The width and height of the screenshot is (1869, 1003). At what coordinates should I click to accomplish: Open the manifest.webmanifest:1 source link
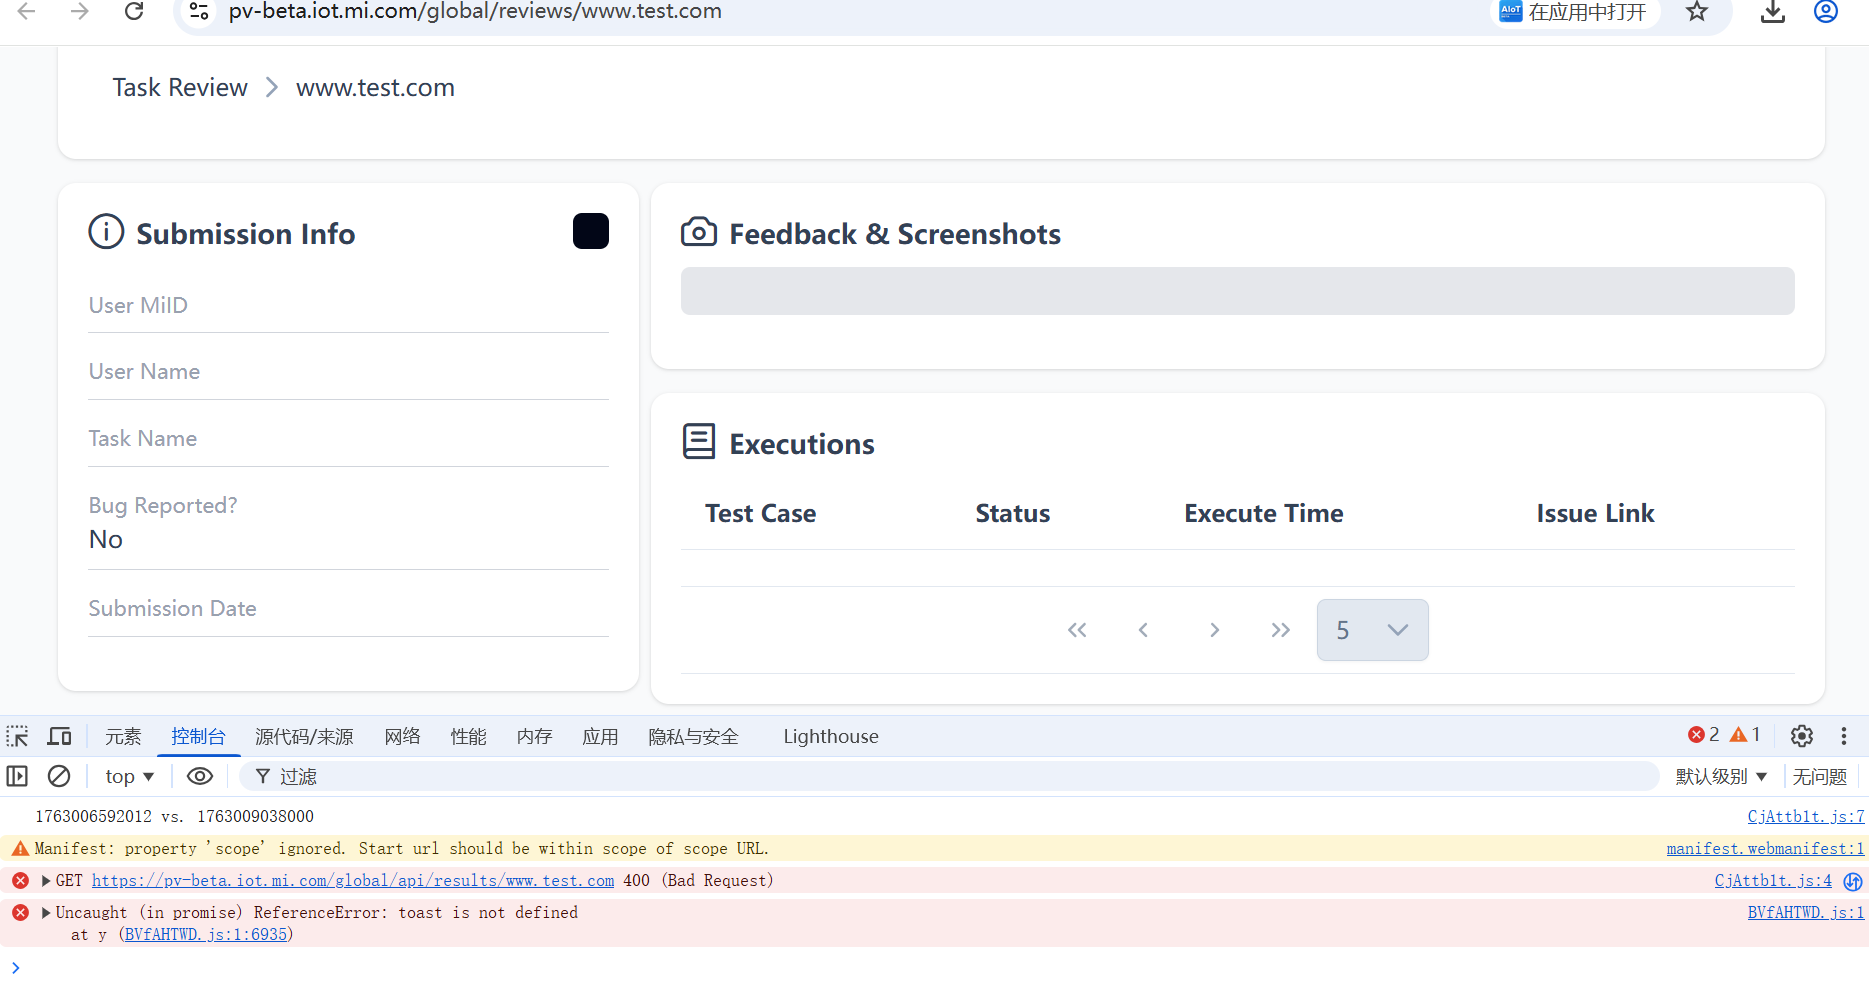click(x=1764, y=849)
